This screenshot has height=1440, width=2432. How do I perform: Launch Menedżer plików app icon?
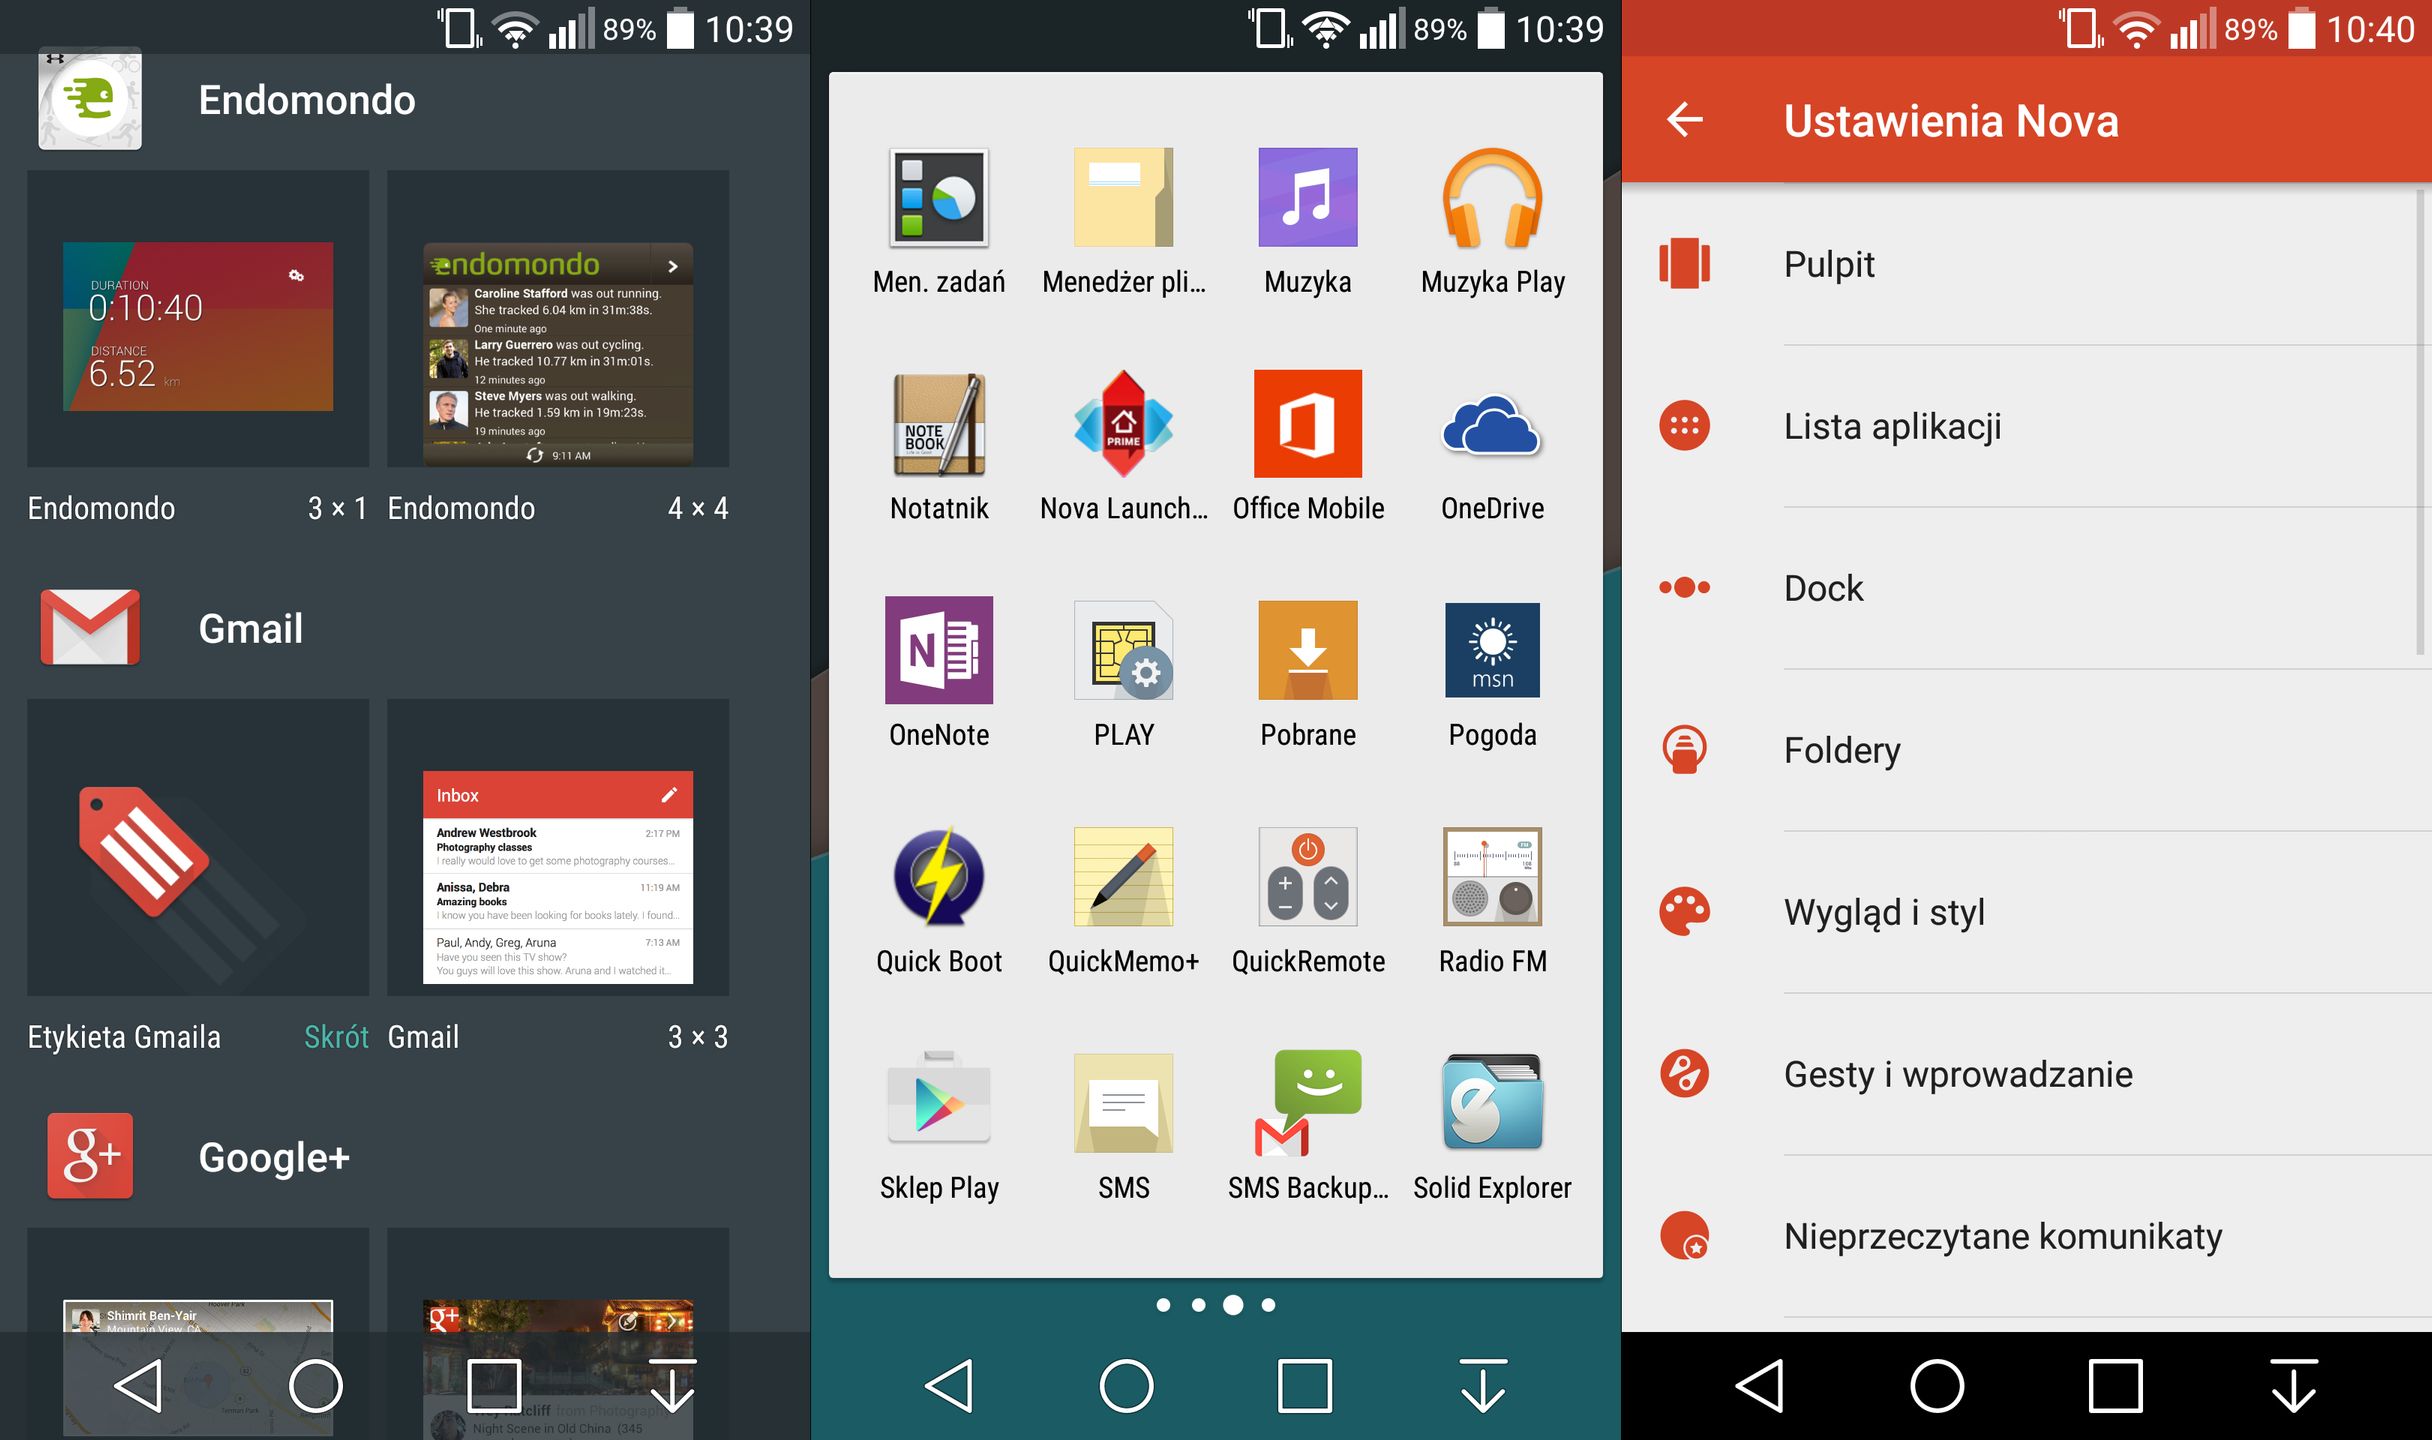pyautogui.click(x=1123, y=197)
